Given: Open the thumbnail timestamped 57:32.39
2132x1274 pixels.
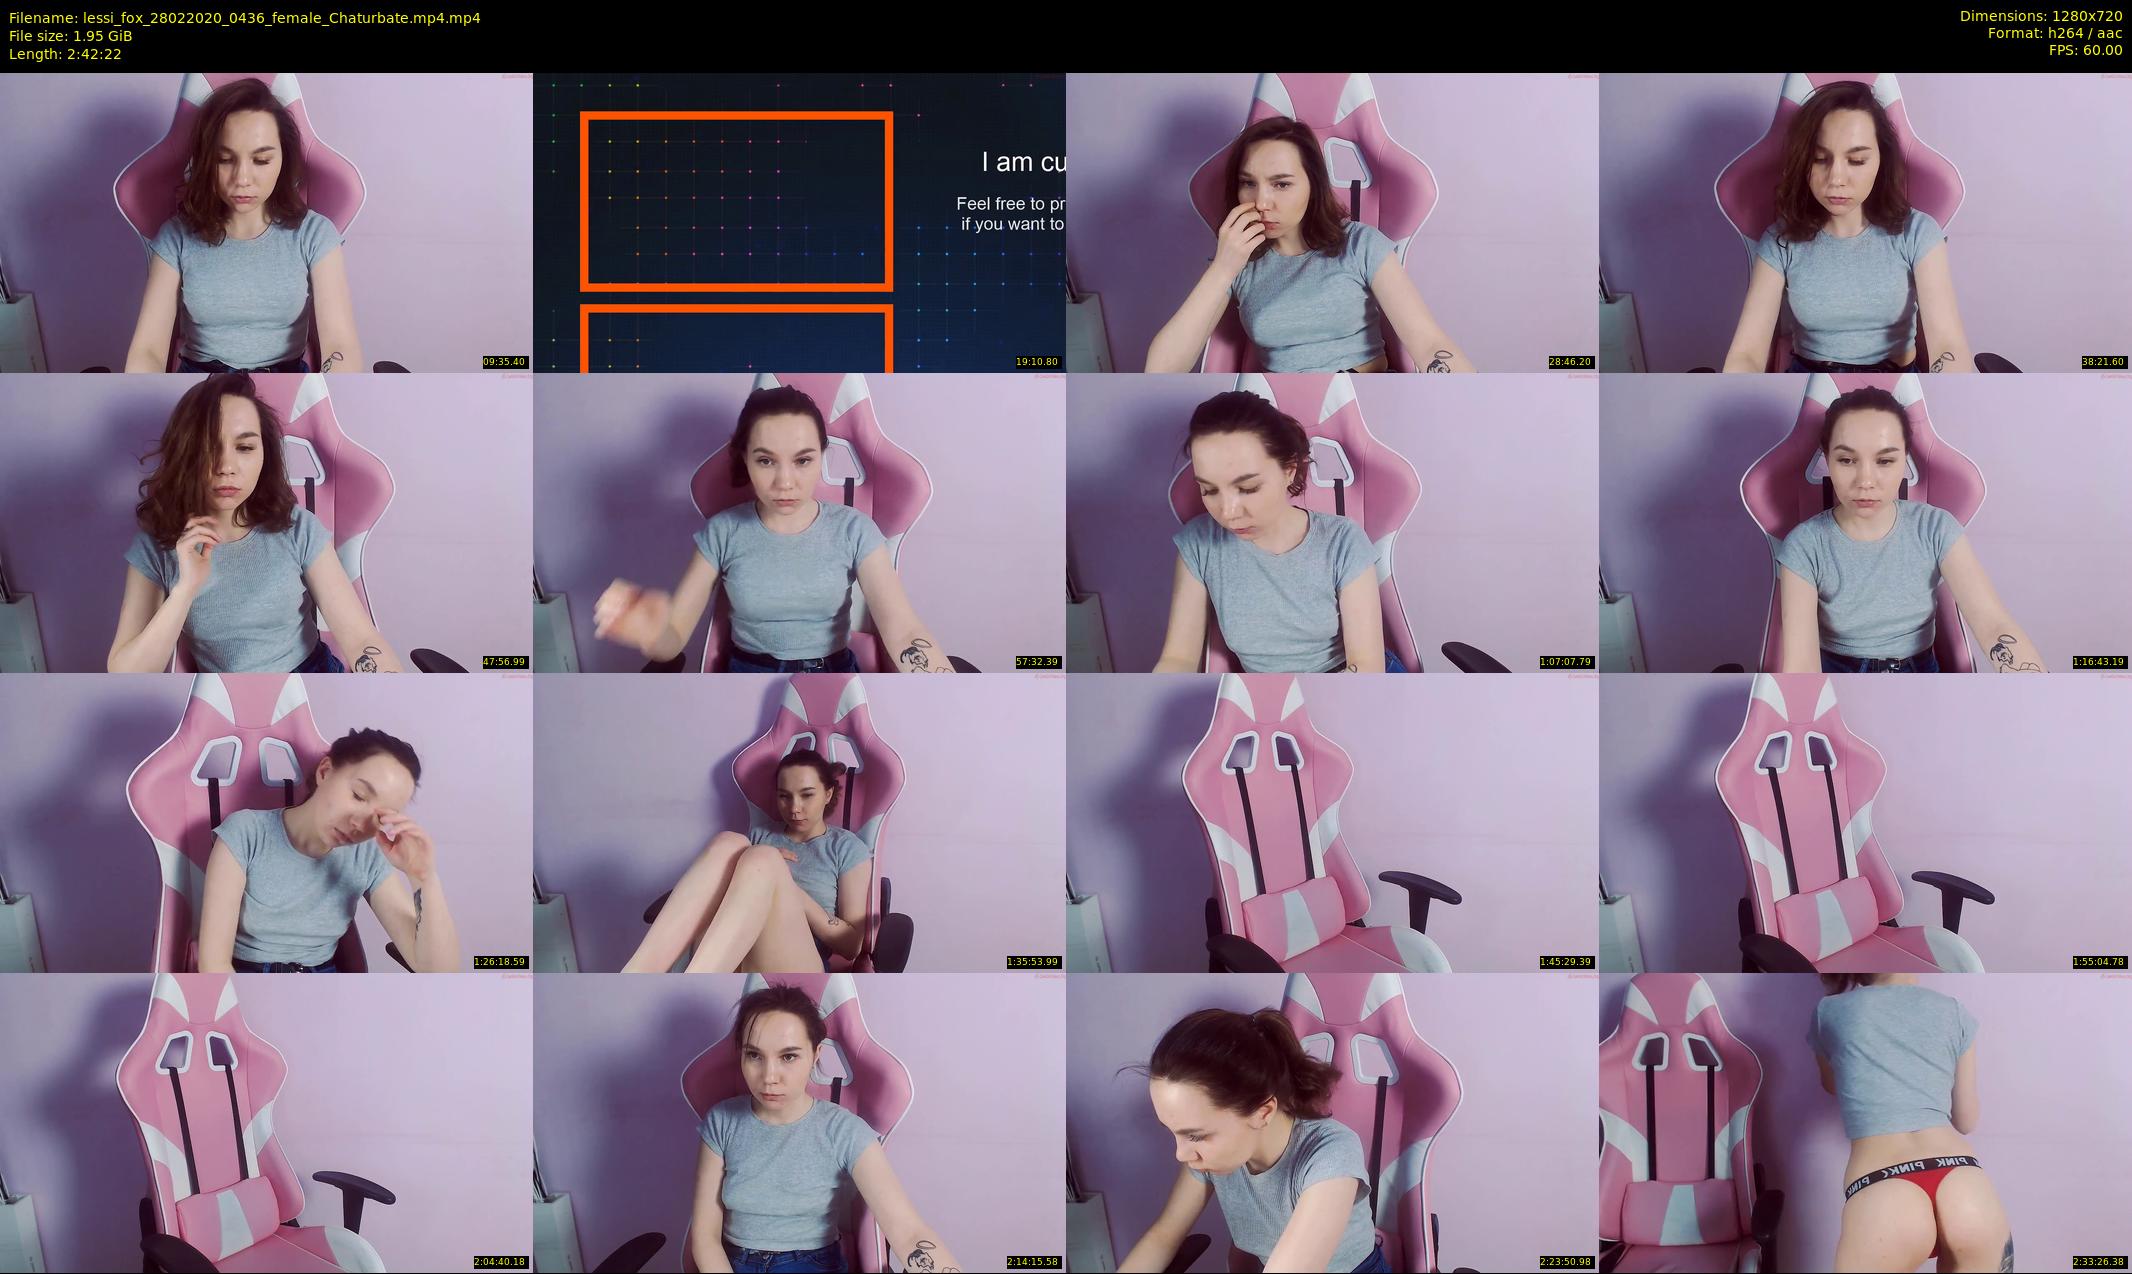Looking at the screenshot, I should [x=799, y=522].
